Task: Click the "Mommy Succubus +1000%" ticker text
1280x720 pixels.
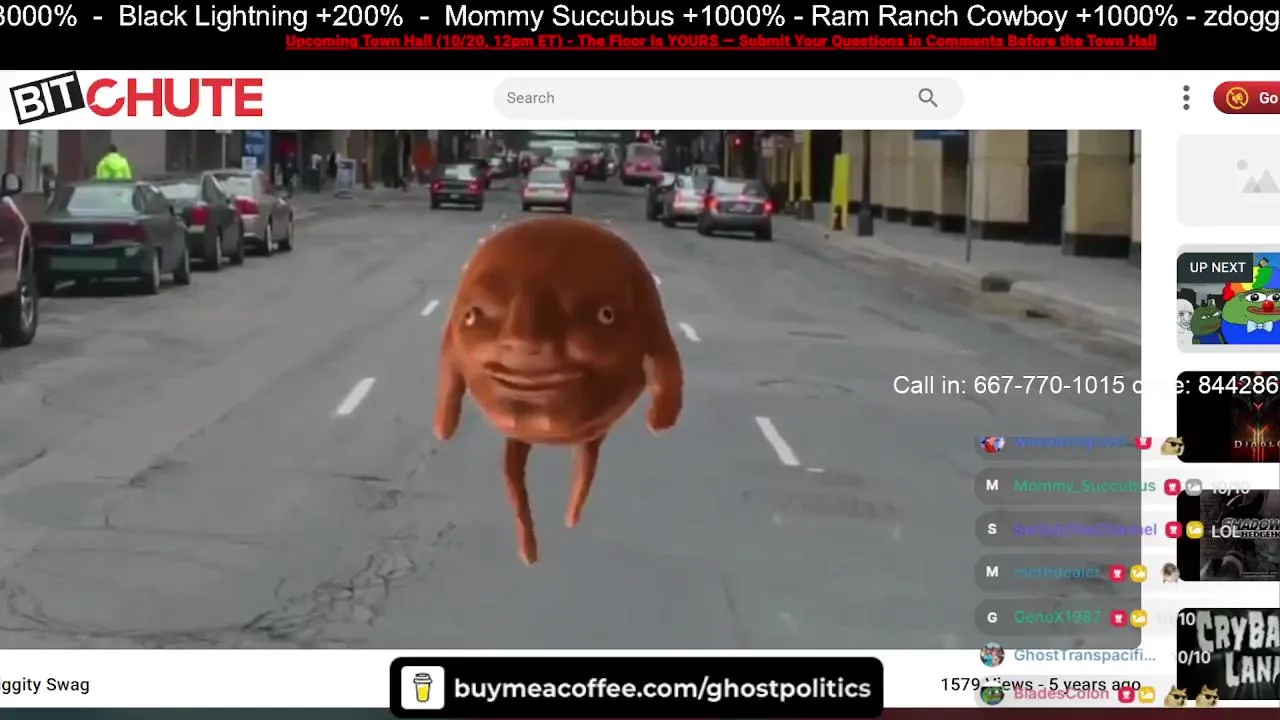Action: click(614, 16)
